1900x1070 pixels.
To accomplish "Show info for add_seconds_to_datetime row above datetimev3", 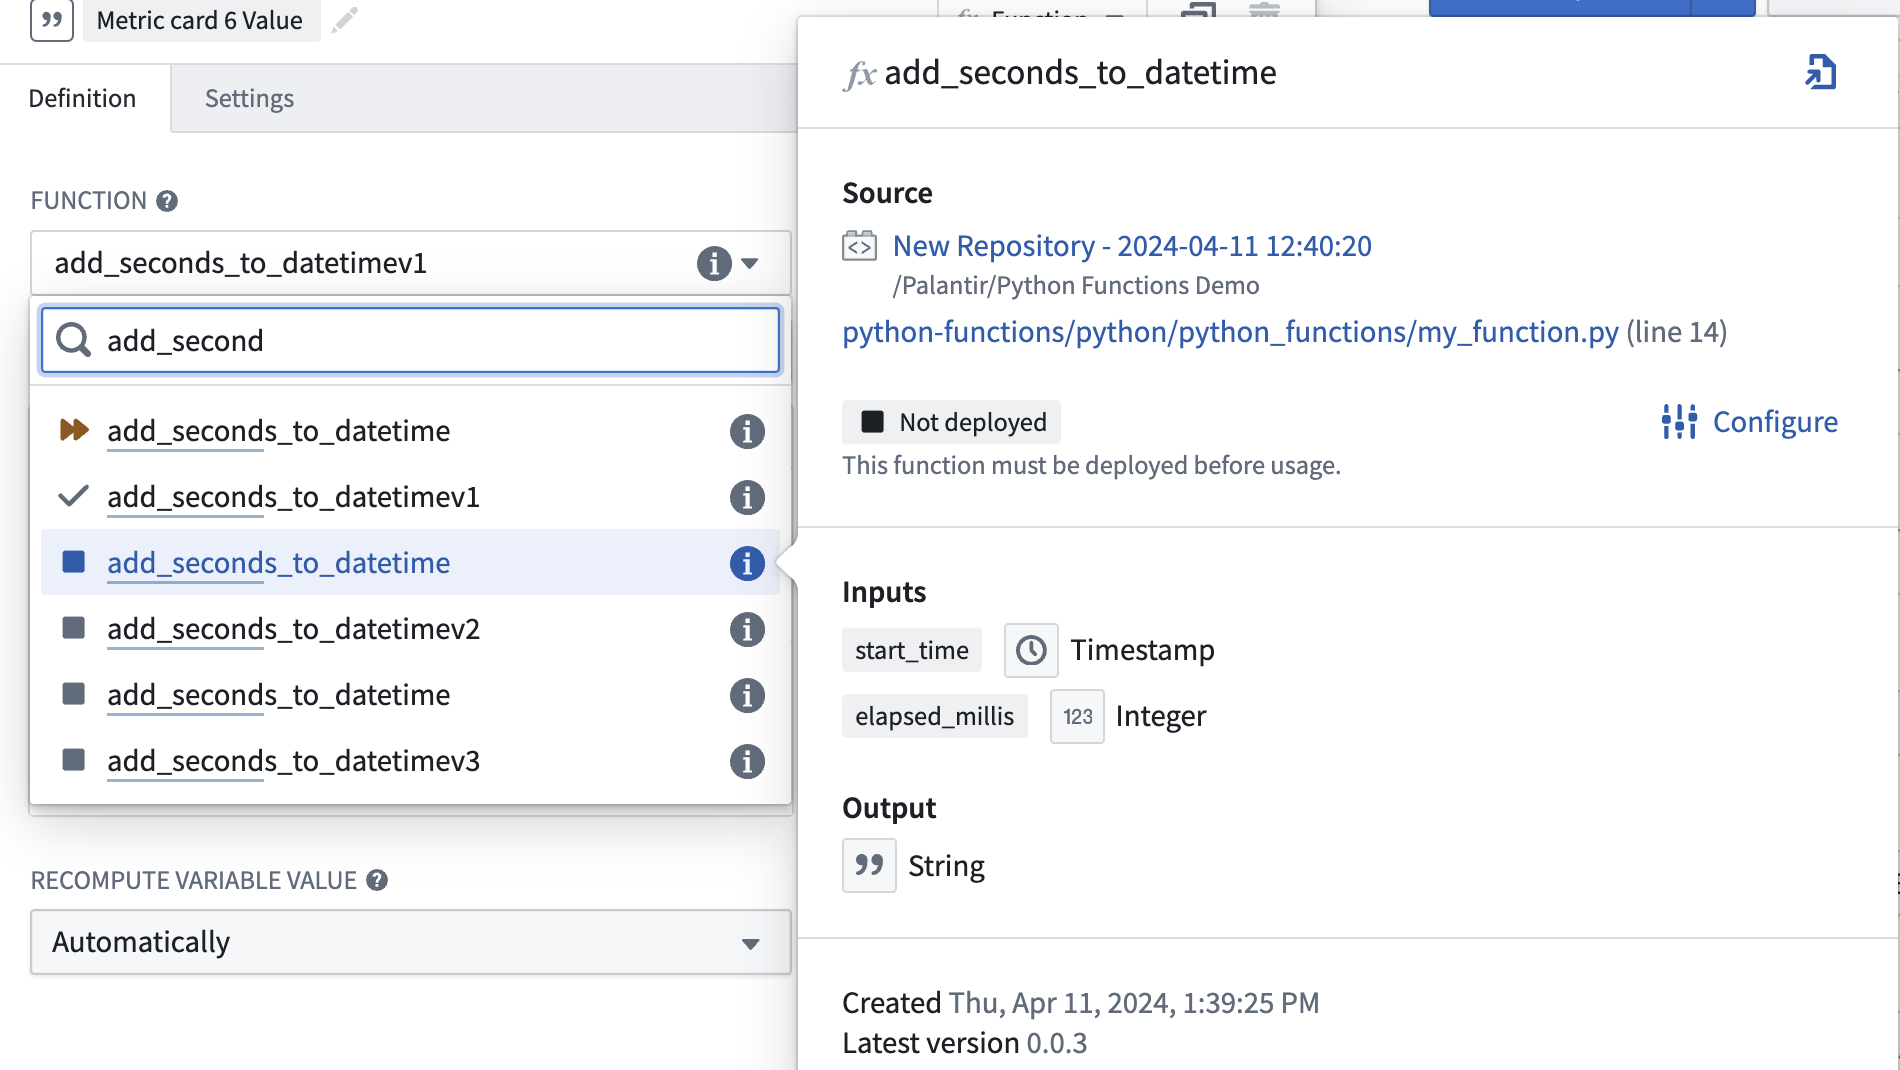I will tap(747, 696).
